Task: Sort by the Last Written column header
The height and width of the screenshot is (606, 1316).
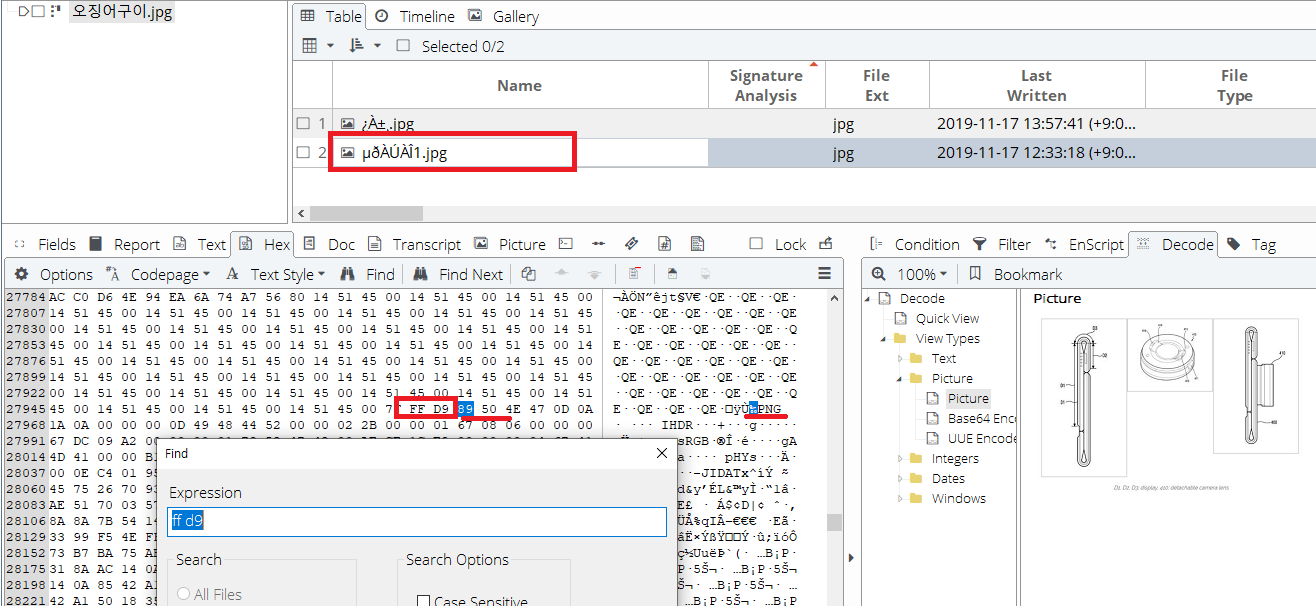Action: (x=1035, y=85)
